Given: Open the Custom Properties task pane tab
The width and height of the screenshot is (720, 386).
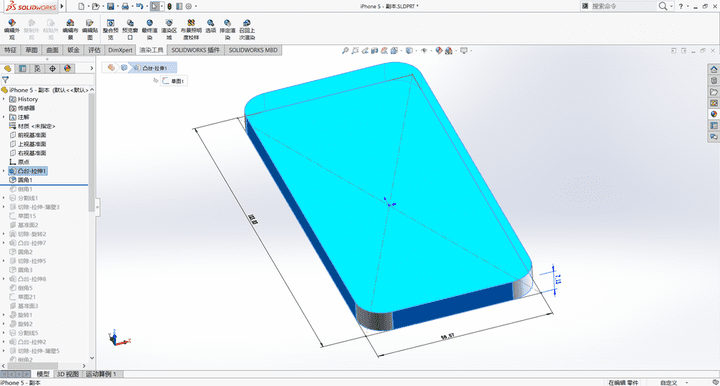Looking at the screenshot, I should (714, 126).
